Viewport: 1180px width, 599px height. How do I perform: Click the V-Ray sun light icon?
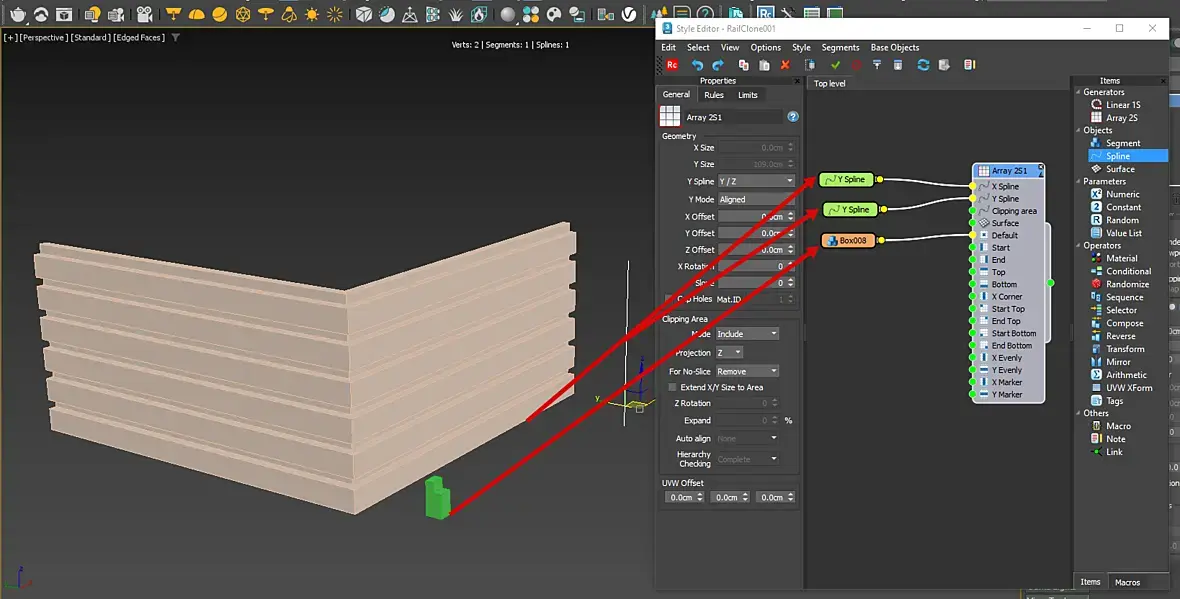pos(312,14)
